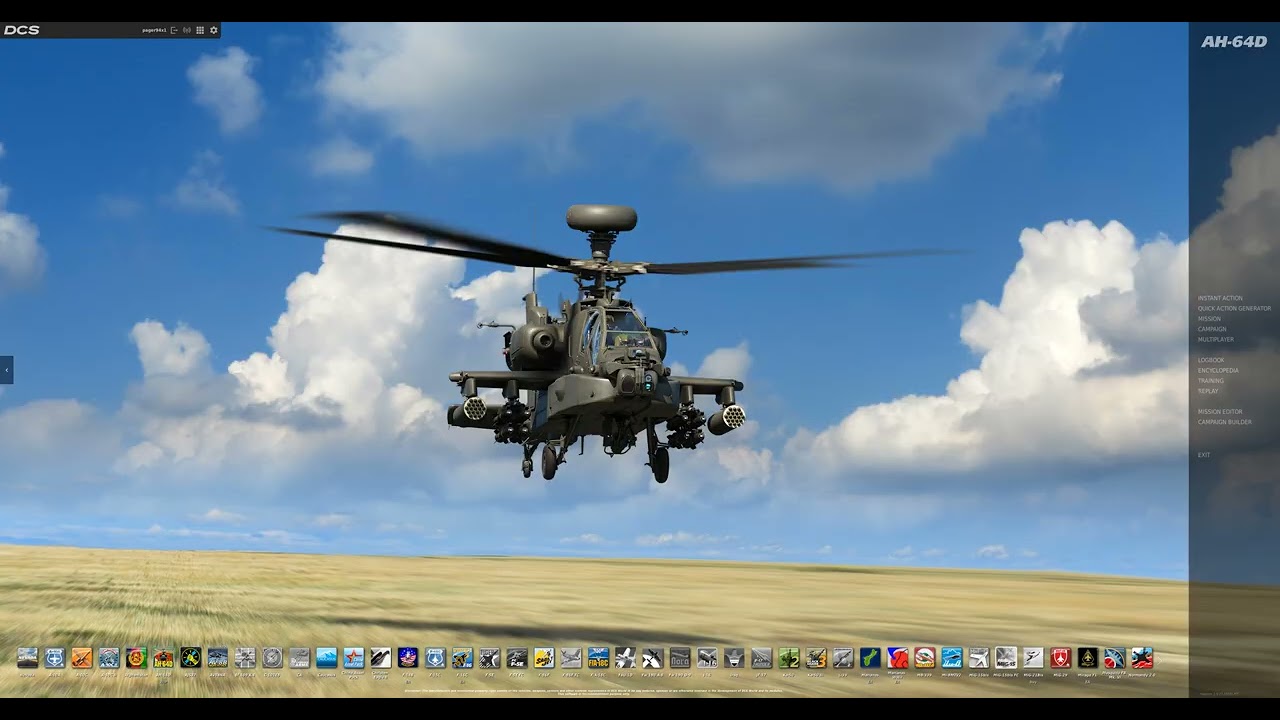Open the Multiplayer menu item

click(x=1216, y=339)
